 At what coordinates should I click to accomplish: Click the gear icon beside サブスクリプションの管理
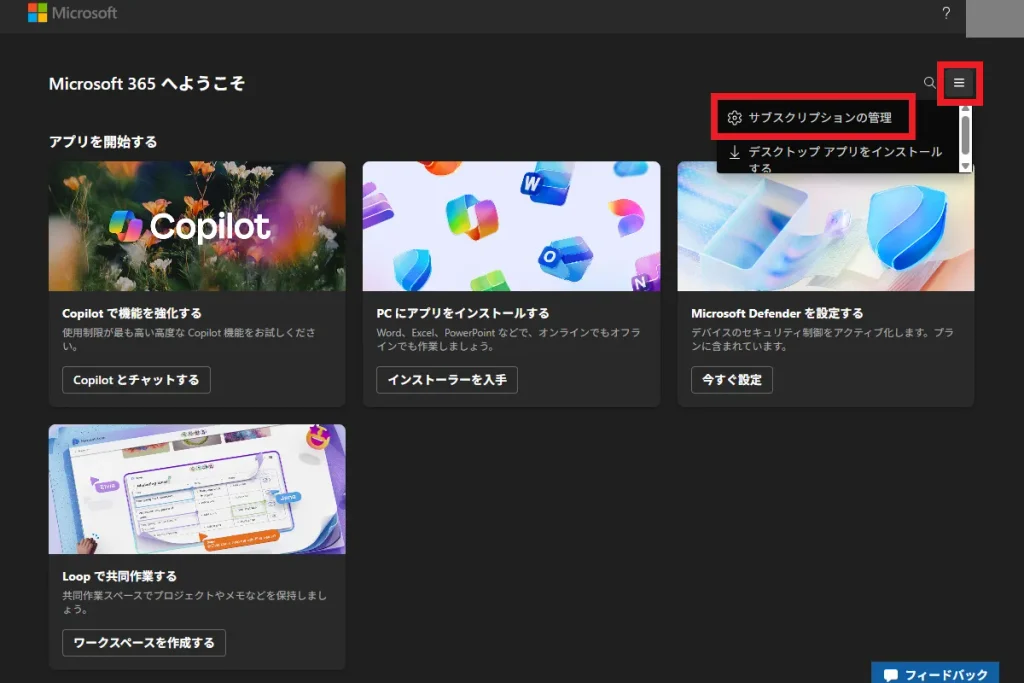tap(735, 118)
